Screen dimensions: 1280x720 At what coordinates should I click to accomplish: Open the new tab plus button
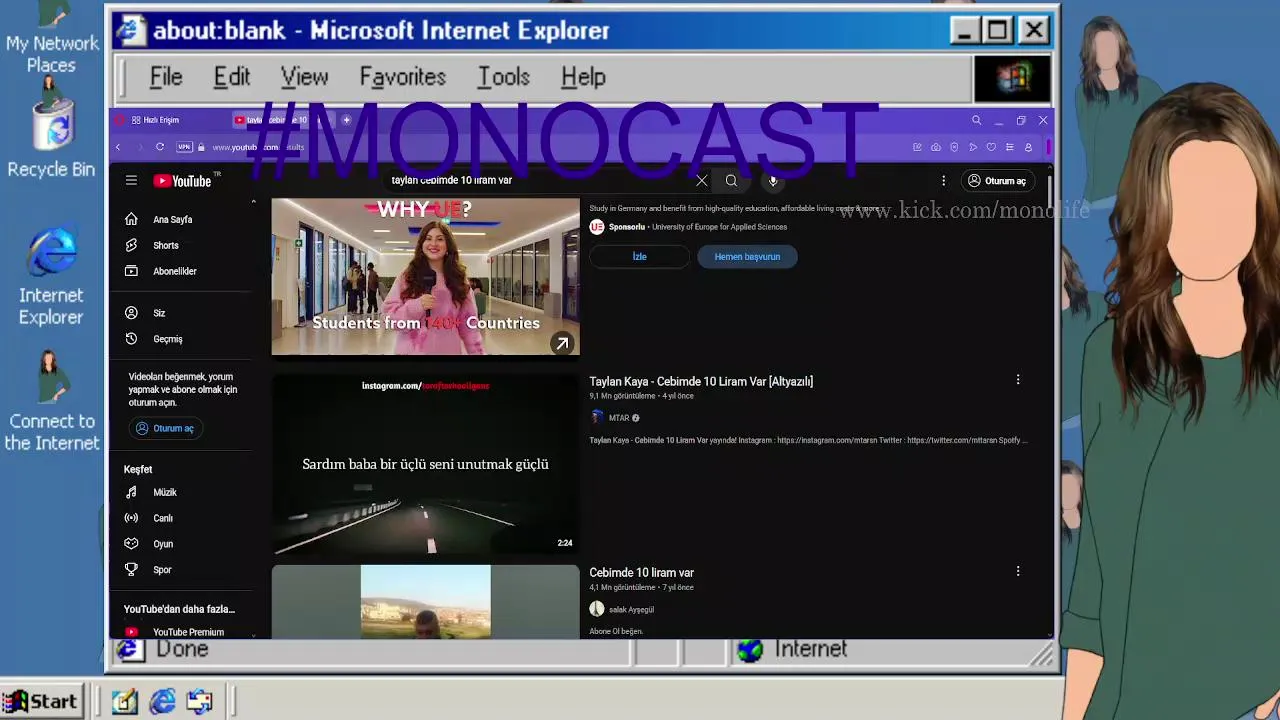pos(346,120)
